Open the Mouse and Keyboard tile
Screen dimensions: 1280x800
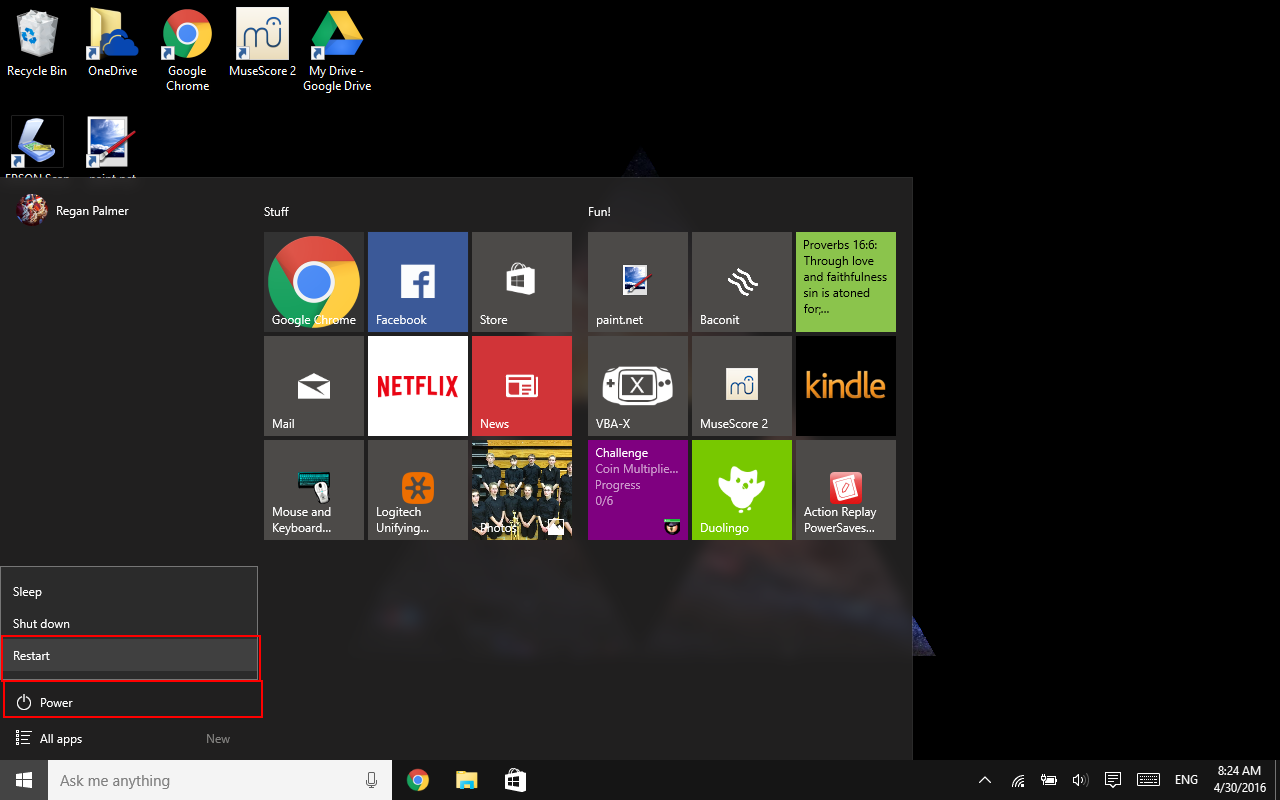tap(314, 490)
